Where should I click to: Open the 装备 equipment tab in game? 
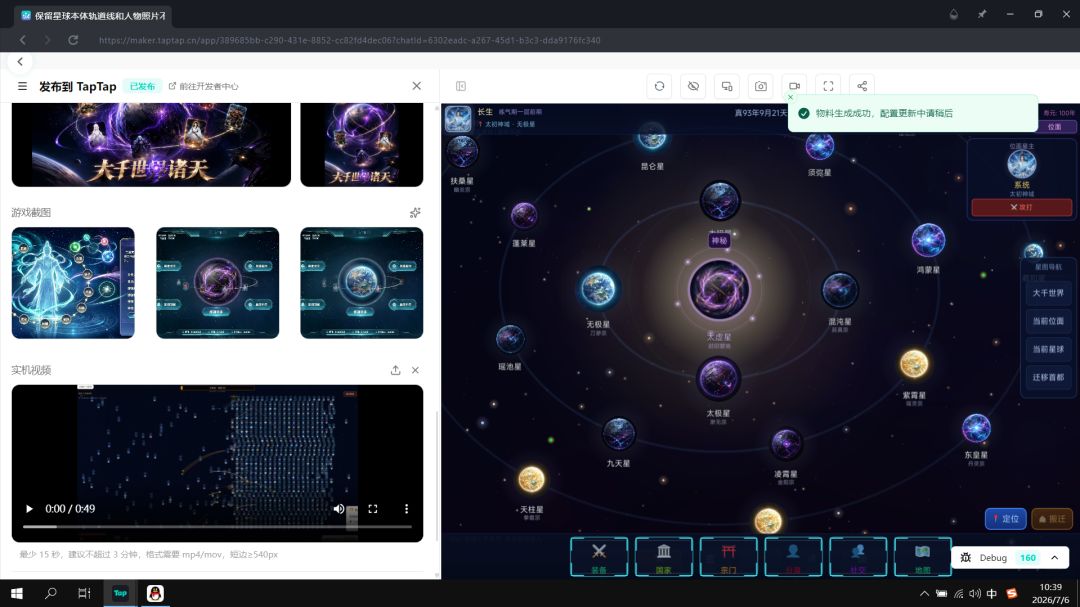(599, 557)
